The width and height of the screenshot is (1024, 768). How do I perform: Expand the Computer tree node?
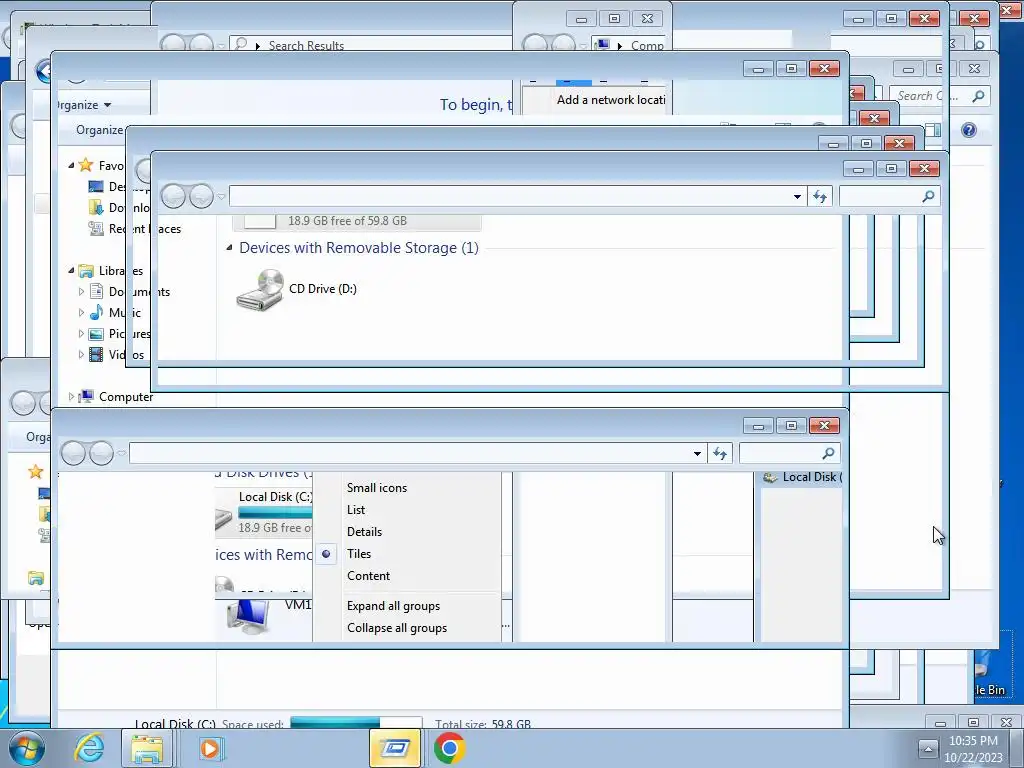tap(71, 396)
